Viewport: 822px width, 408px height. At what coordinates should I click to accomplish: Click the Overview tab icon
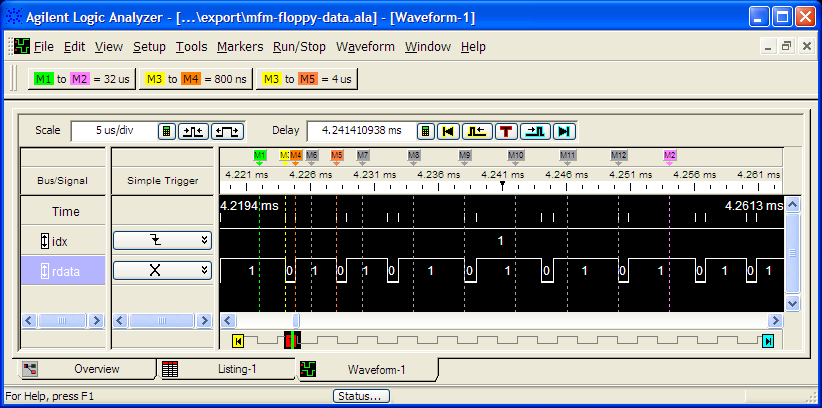tap(29, 369)
